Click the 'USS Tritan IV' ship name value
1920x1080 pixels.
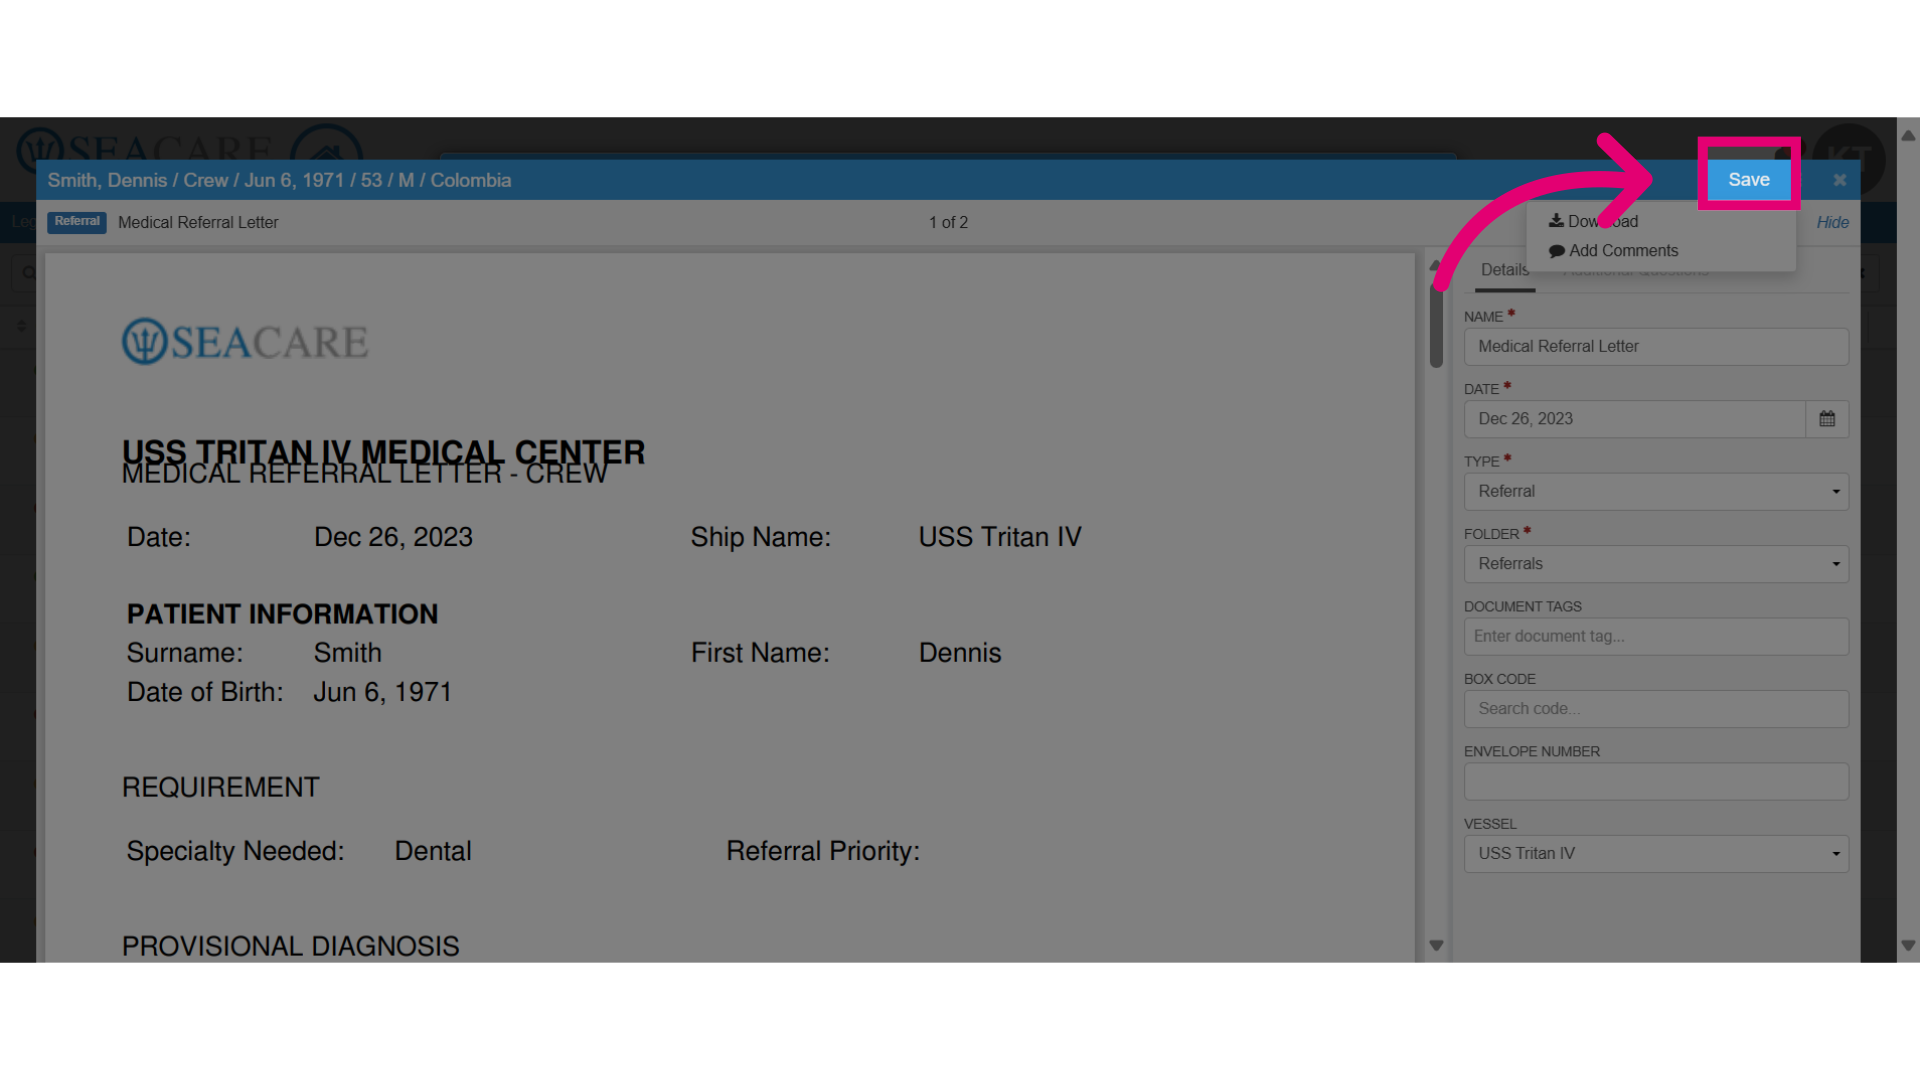pyautogui.click(x=1000, y=537)
